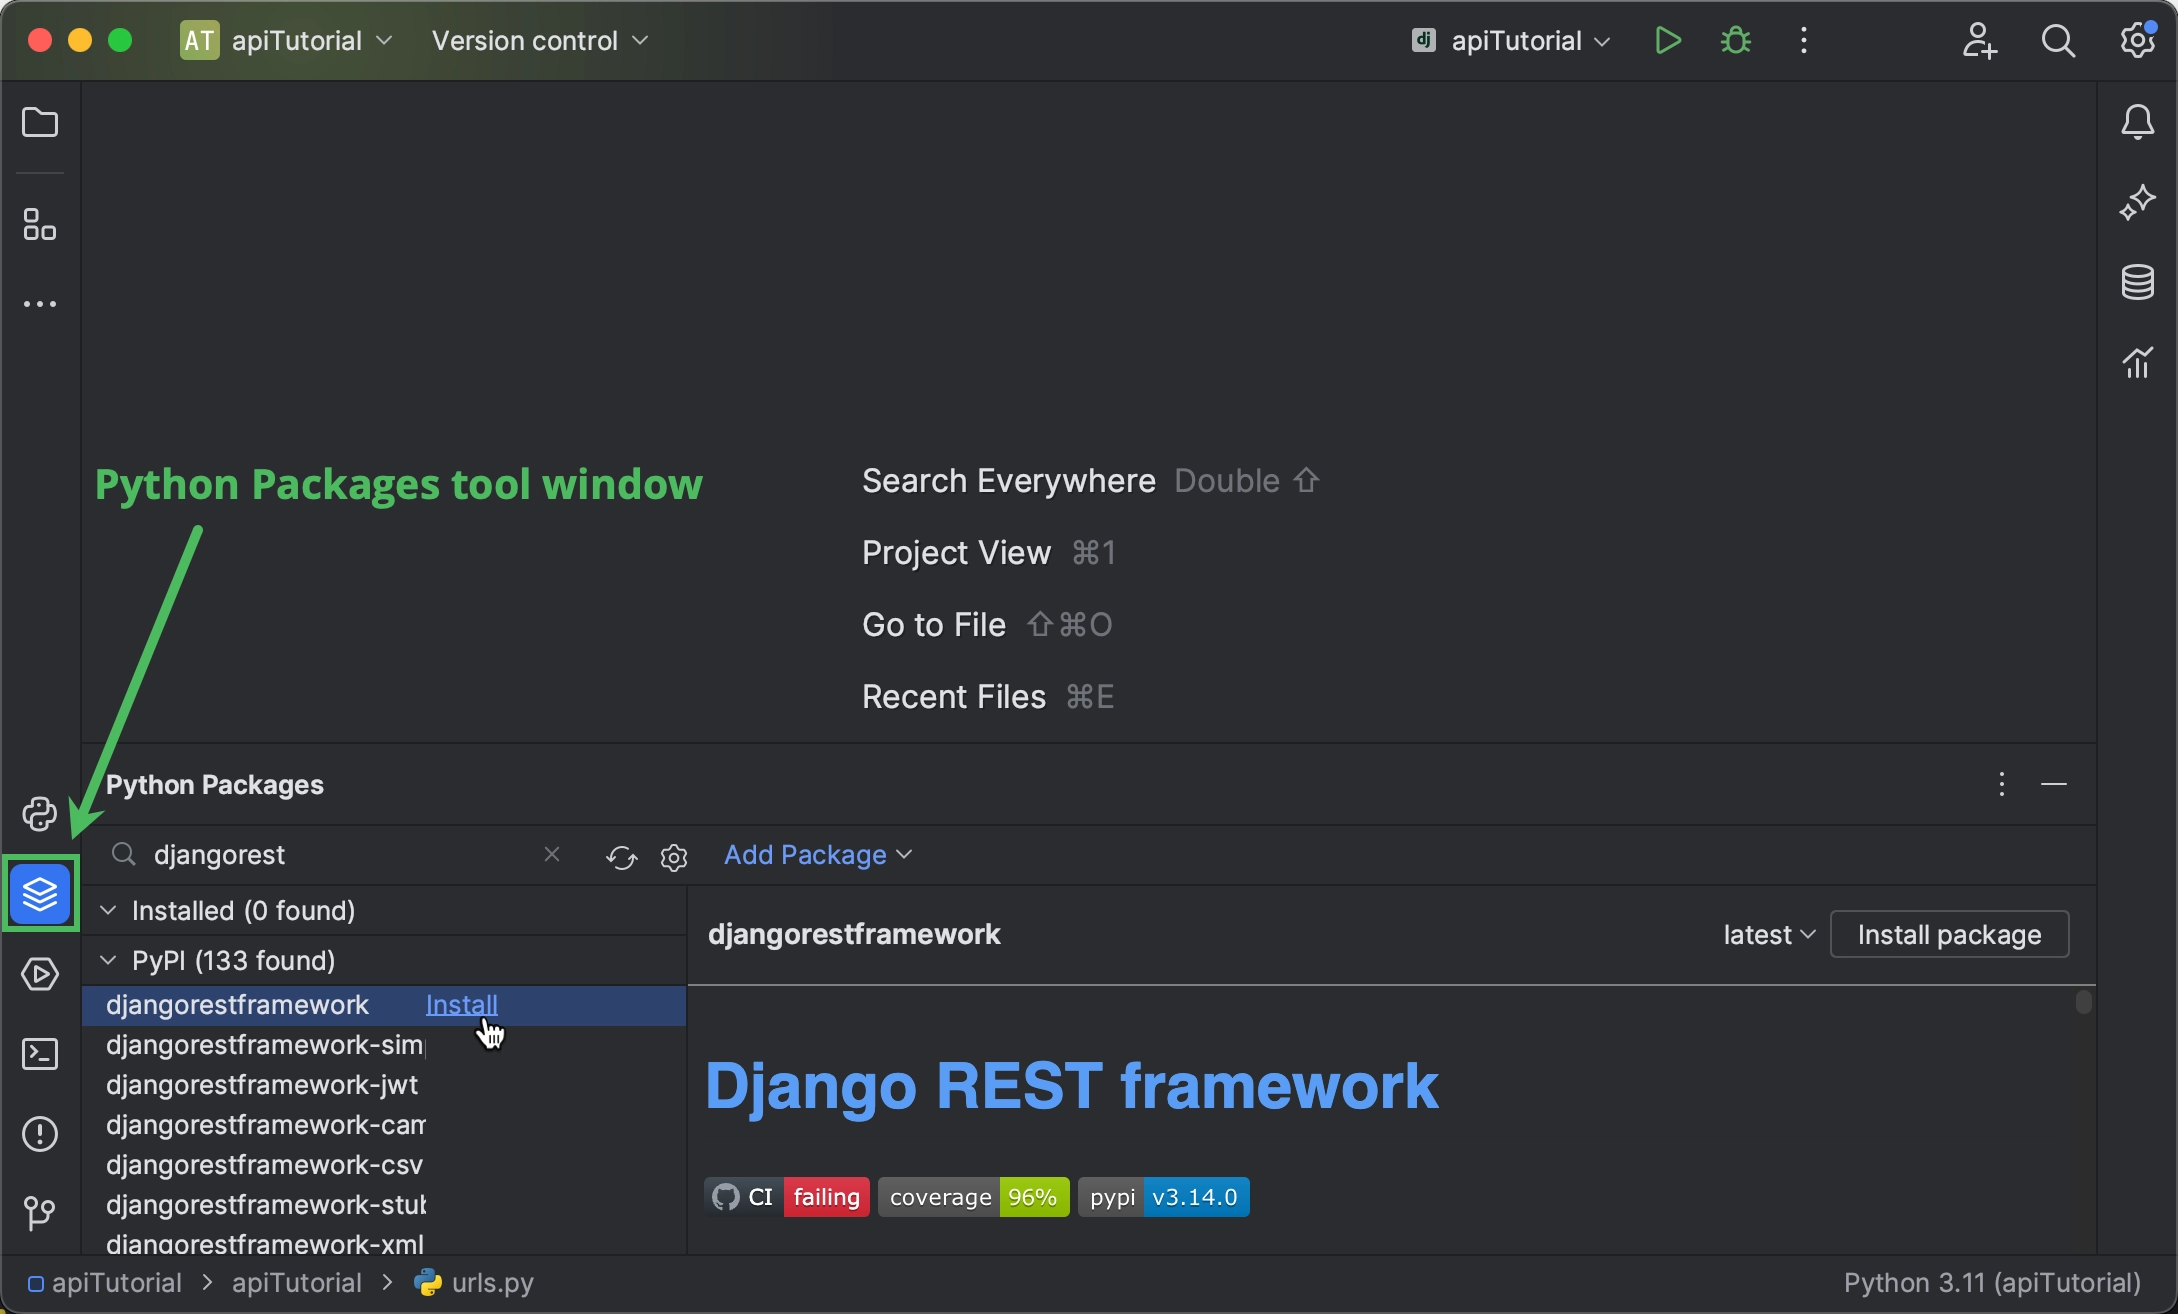The width and height of the screenshot is (2178, 1314).
Task: Open Python Packages panel options menu
Action: click(2001, 784)
